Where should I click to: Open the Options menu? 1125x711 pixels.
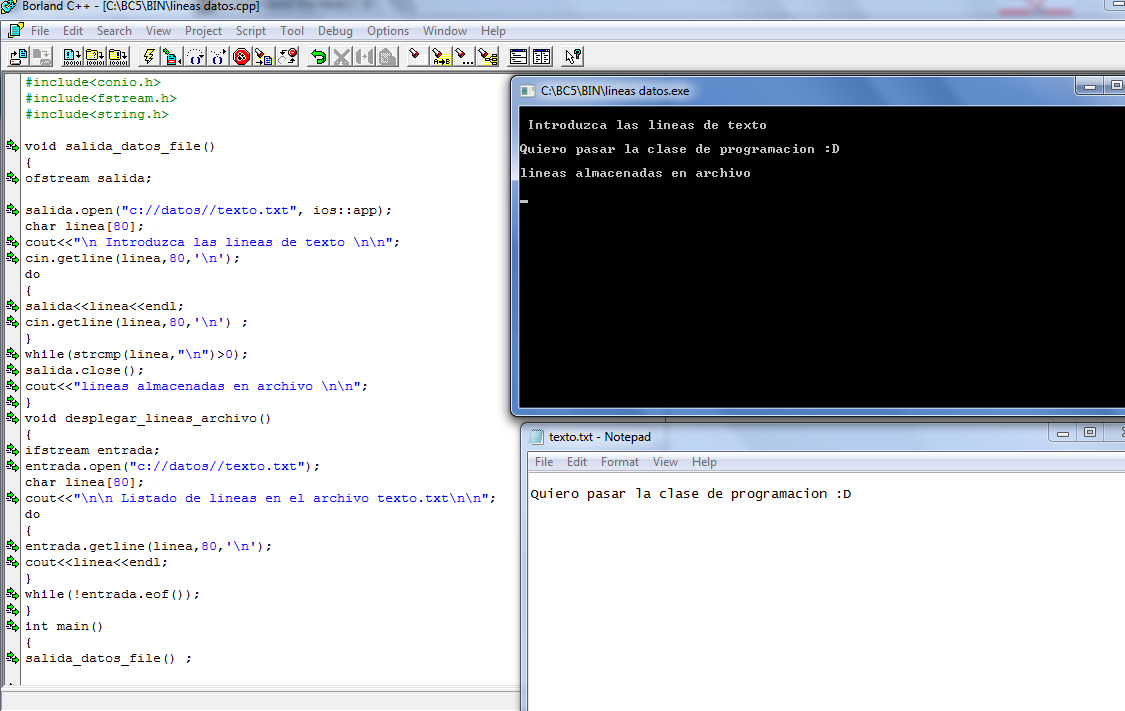tap(388, 31)
